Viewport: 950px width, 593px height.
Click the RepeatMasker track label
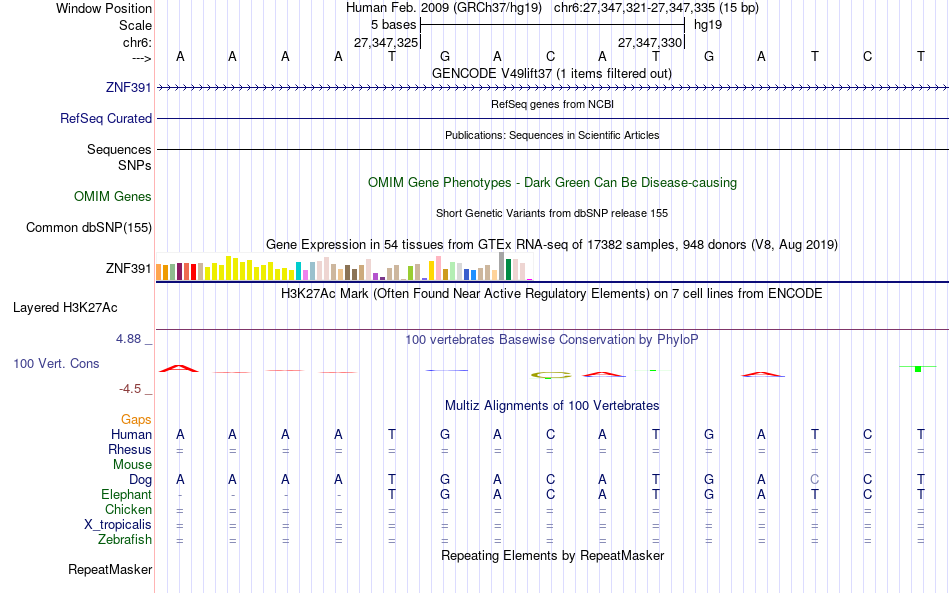point(110,569)
